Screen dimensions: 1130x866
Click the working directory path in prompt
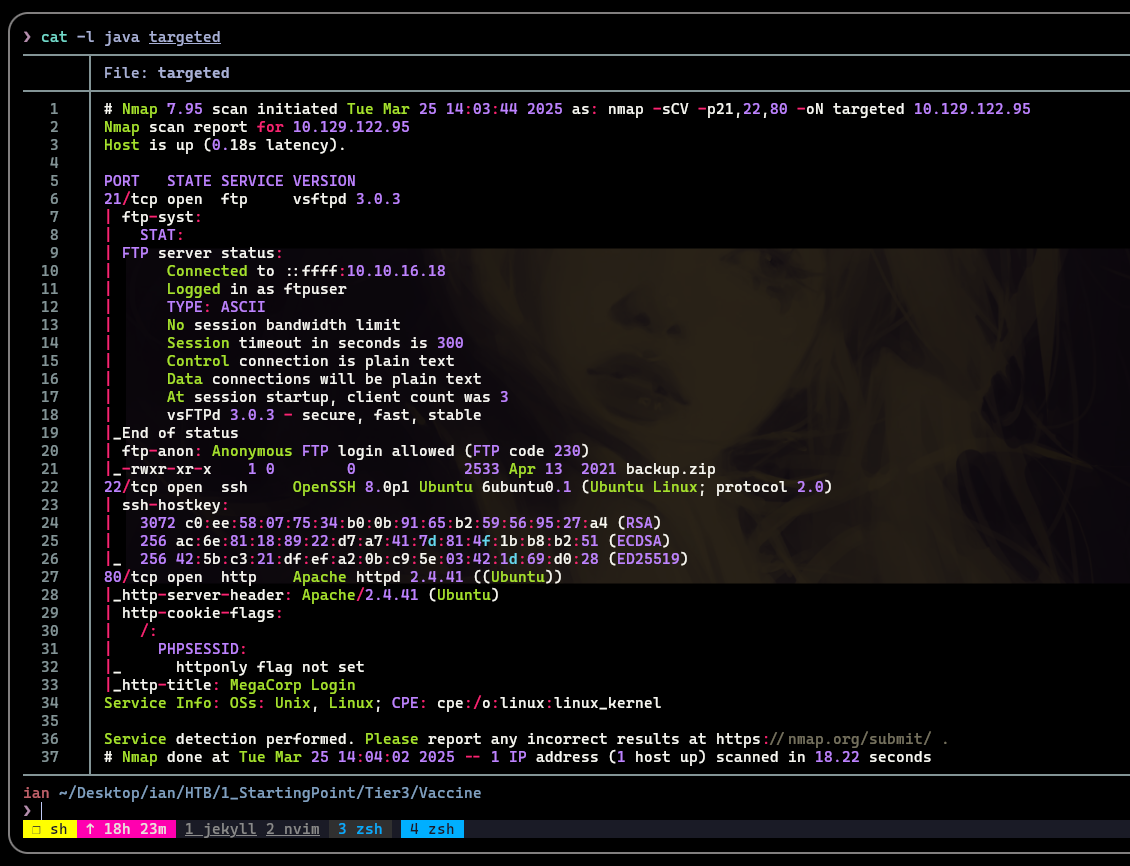coord(269,792)
